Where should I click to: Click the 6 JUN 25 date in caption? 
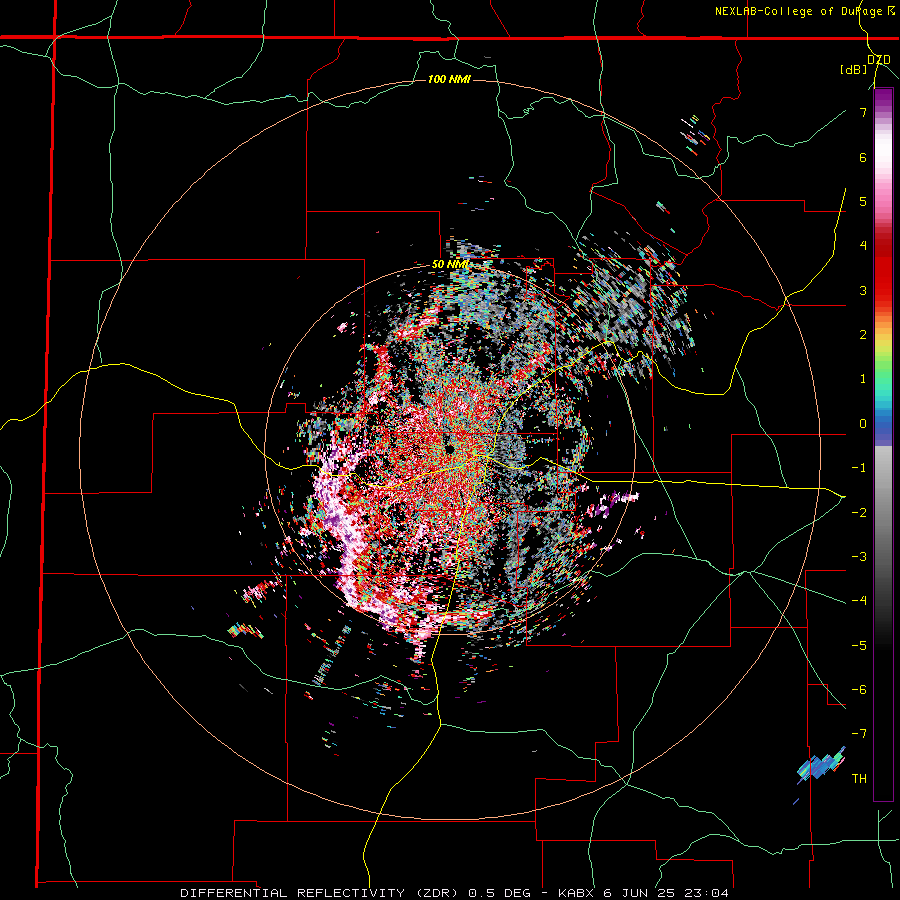[637, 893]
